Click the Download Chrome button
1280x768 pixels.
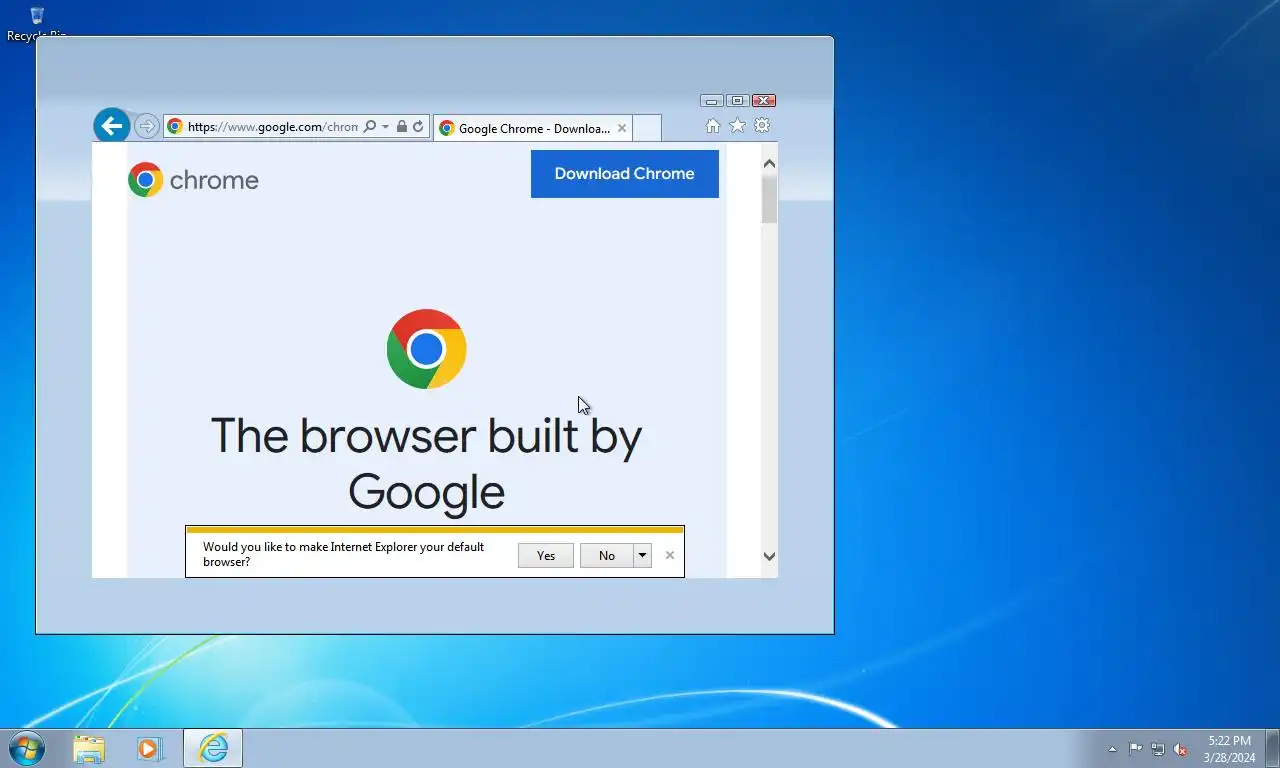[x=625, y=174]
